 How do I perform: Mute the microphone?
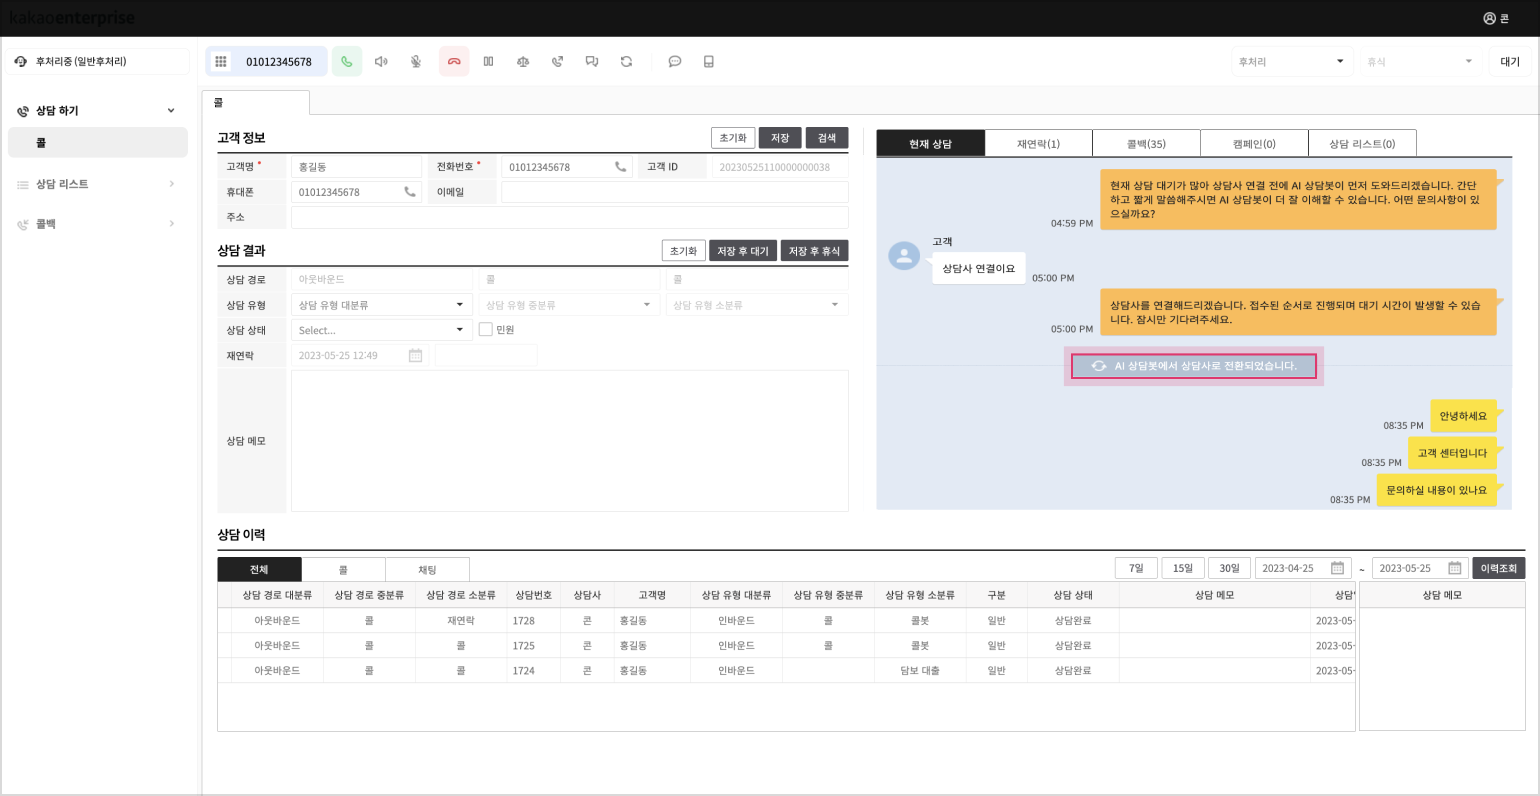click(416, 62)
